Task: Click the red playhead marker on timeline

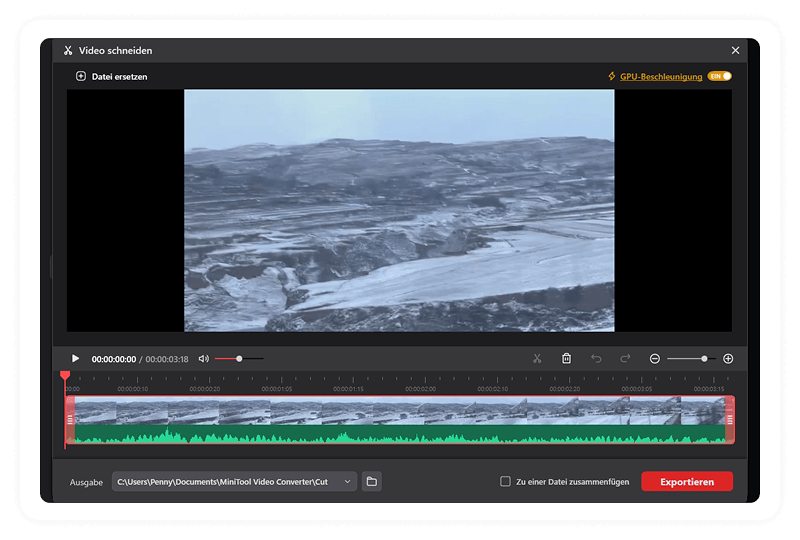Action: [x=65, y=376]
